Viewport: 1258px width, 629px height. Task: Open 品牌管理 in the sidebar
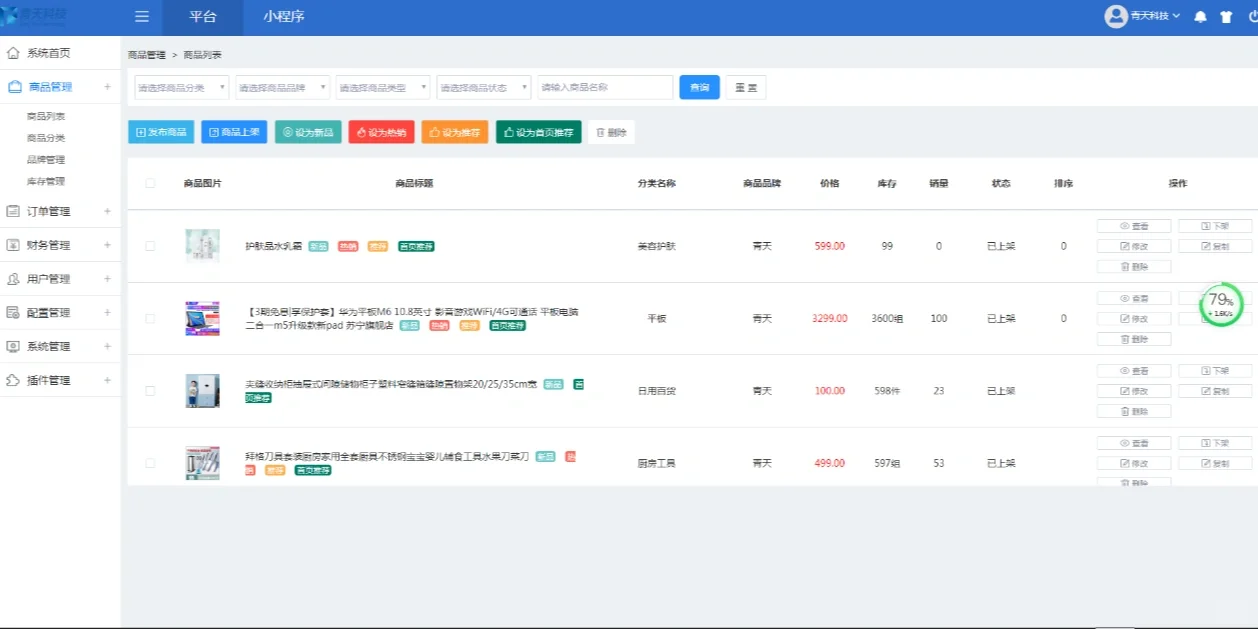point(46,160)
